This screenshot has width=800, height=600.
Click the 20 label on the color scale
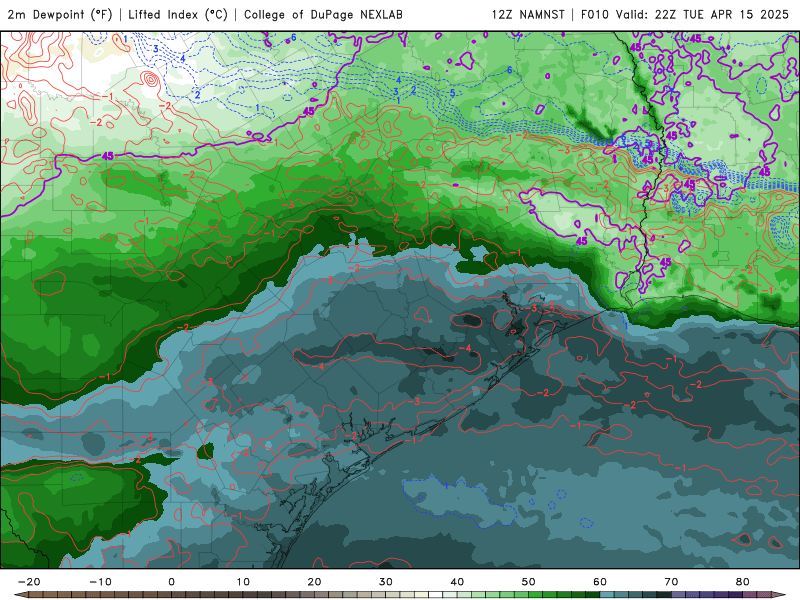[x=314, y=582]
